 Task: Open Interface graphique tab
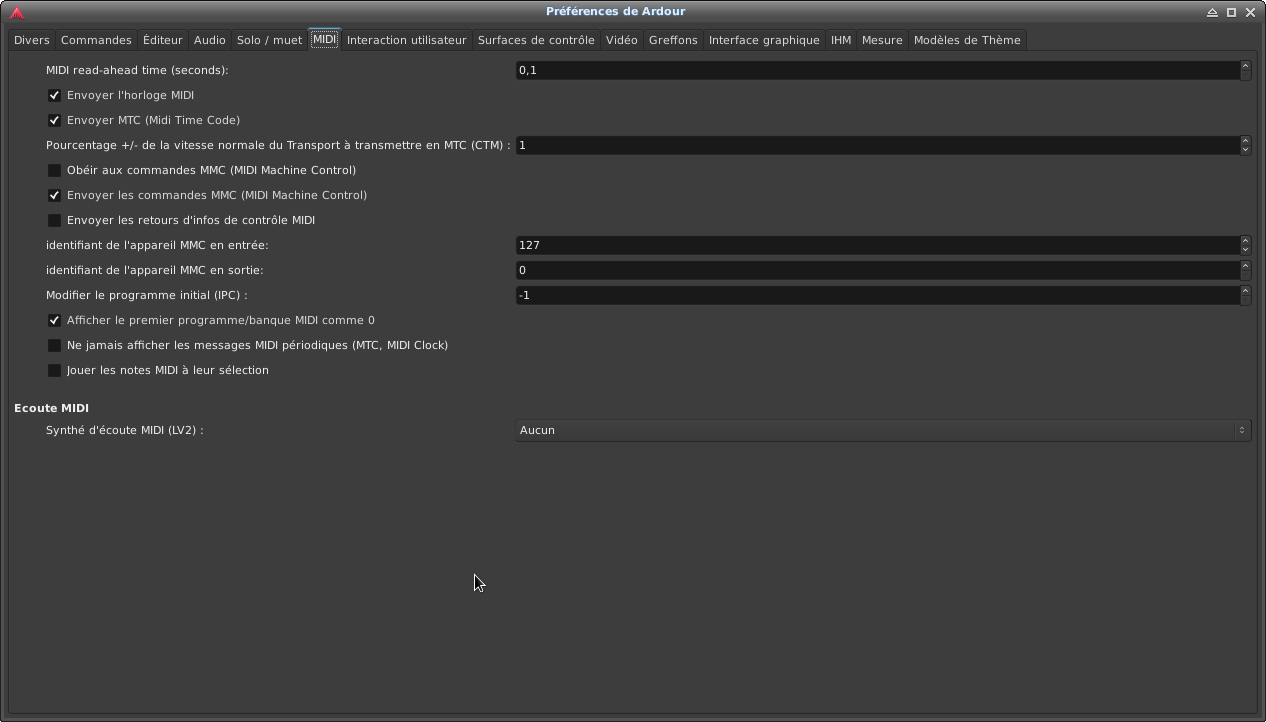pyautogui.click(x=764, y=40)
